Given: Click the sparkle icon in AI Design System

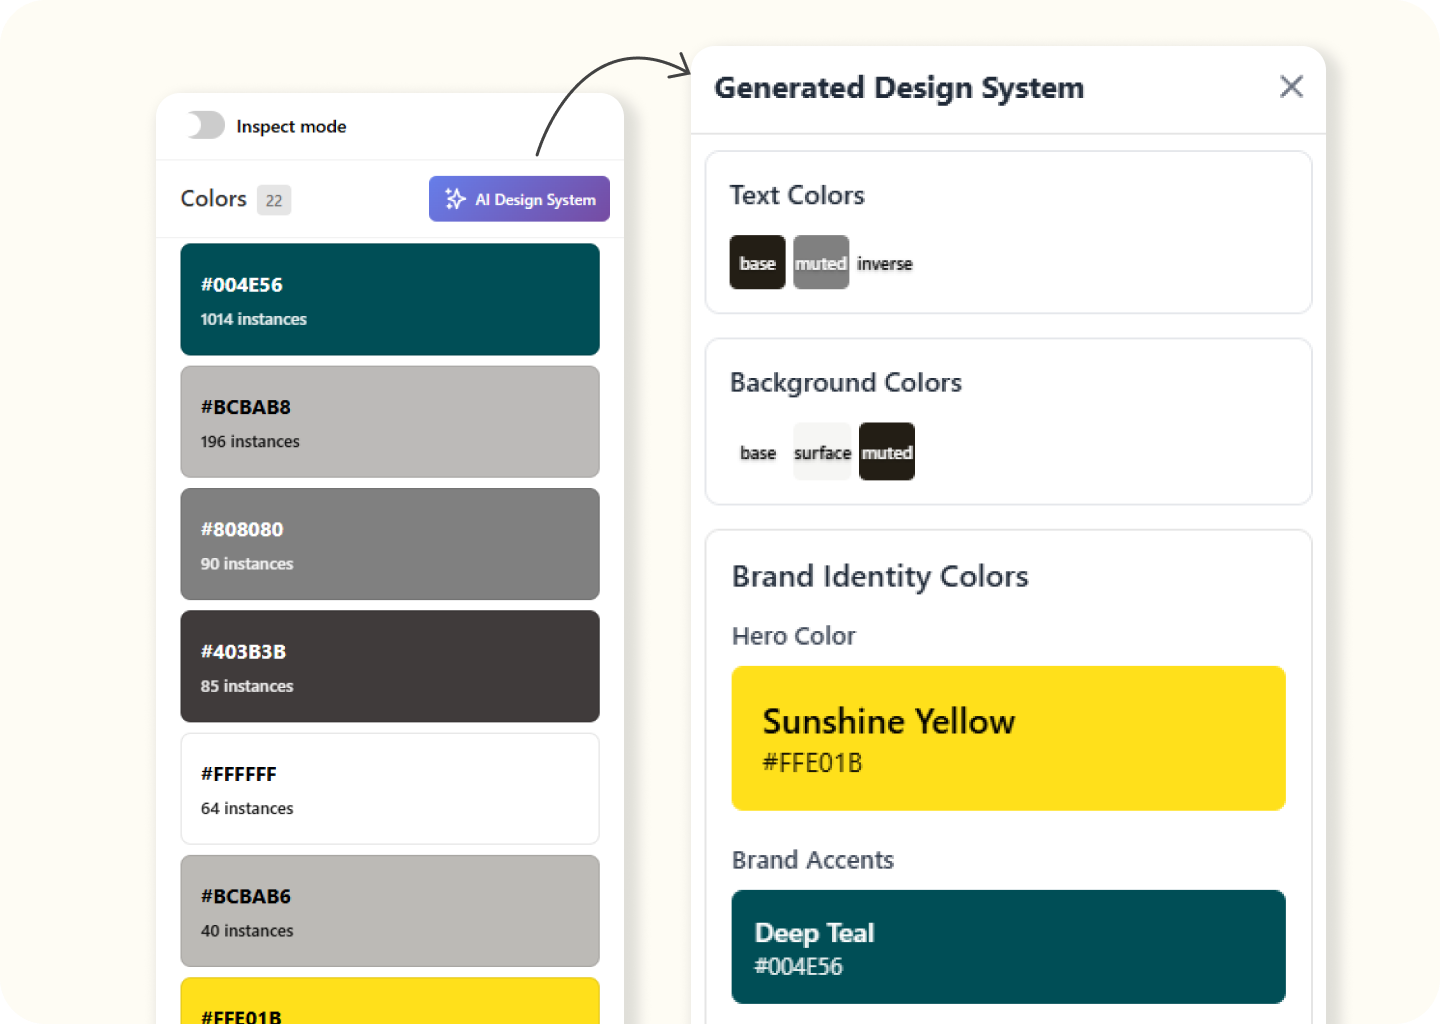Looking at the screenshot, I should (x=455, y=199).
